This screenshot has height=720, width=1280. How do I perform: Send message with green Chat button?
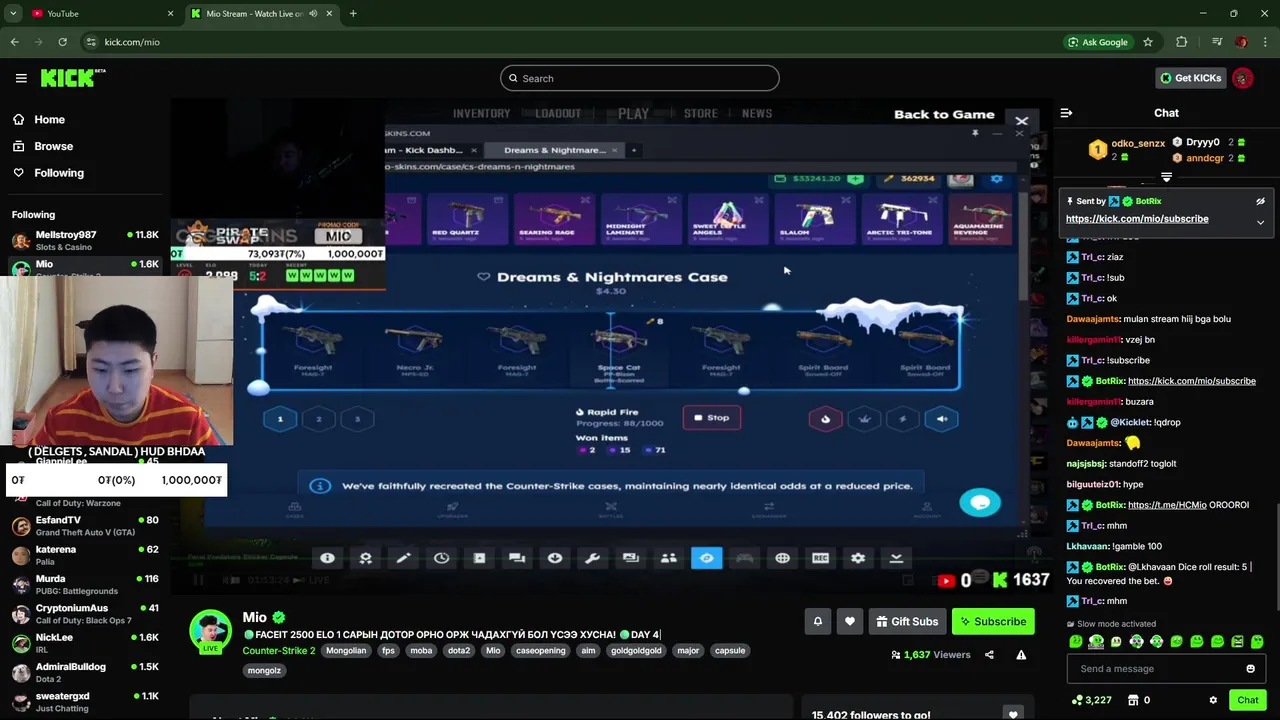pyautogui.click(x=1247, y=700)
